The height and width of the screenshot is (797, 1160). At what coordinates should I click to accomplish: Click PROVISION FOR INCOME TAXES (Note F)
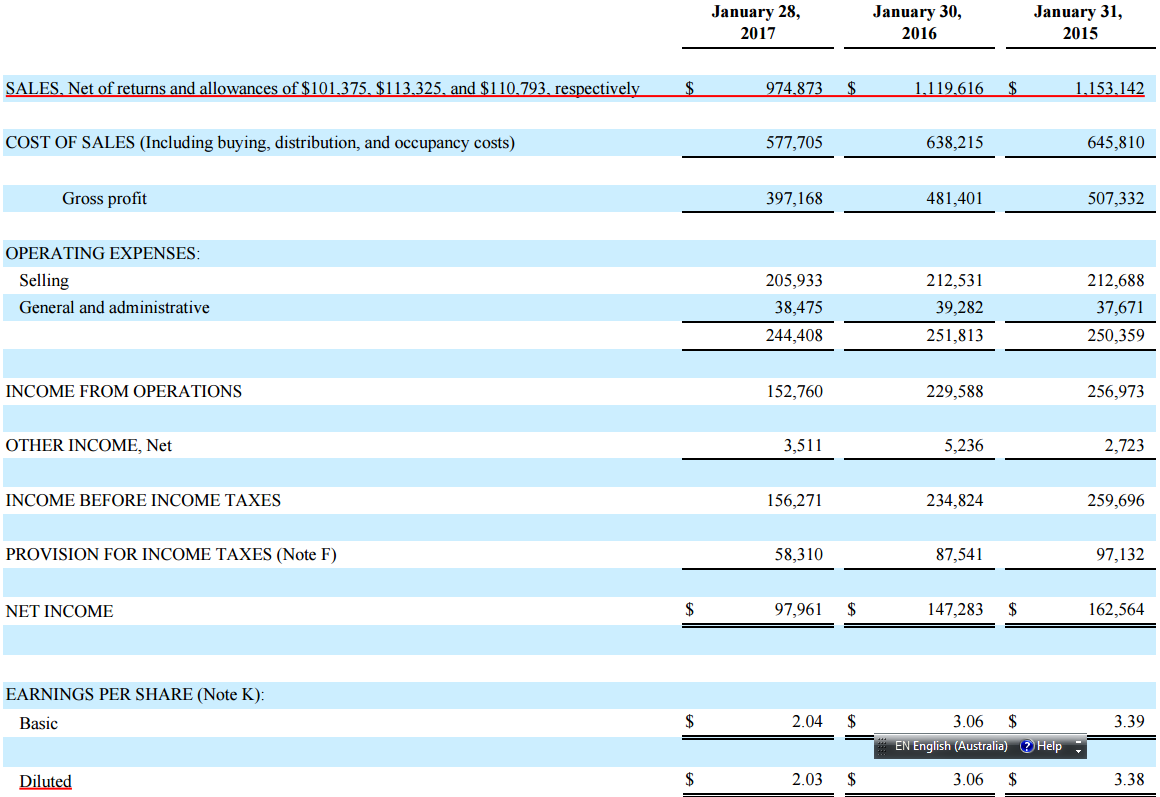171,554
